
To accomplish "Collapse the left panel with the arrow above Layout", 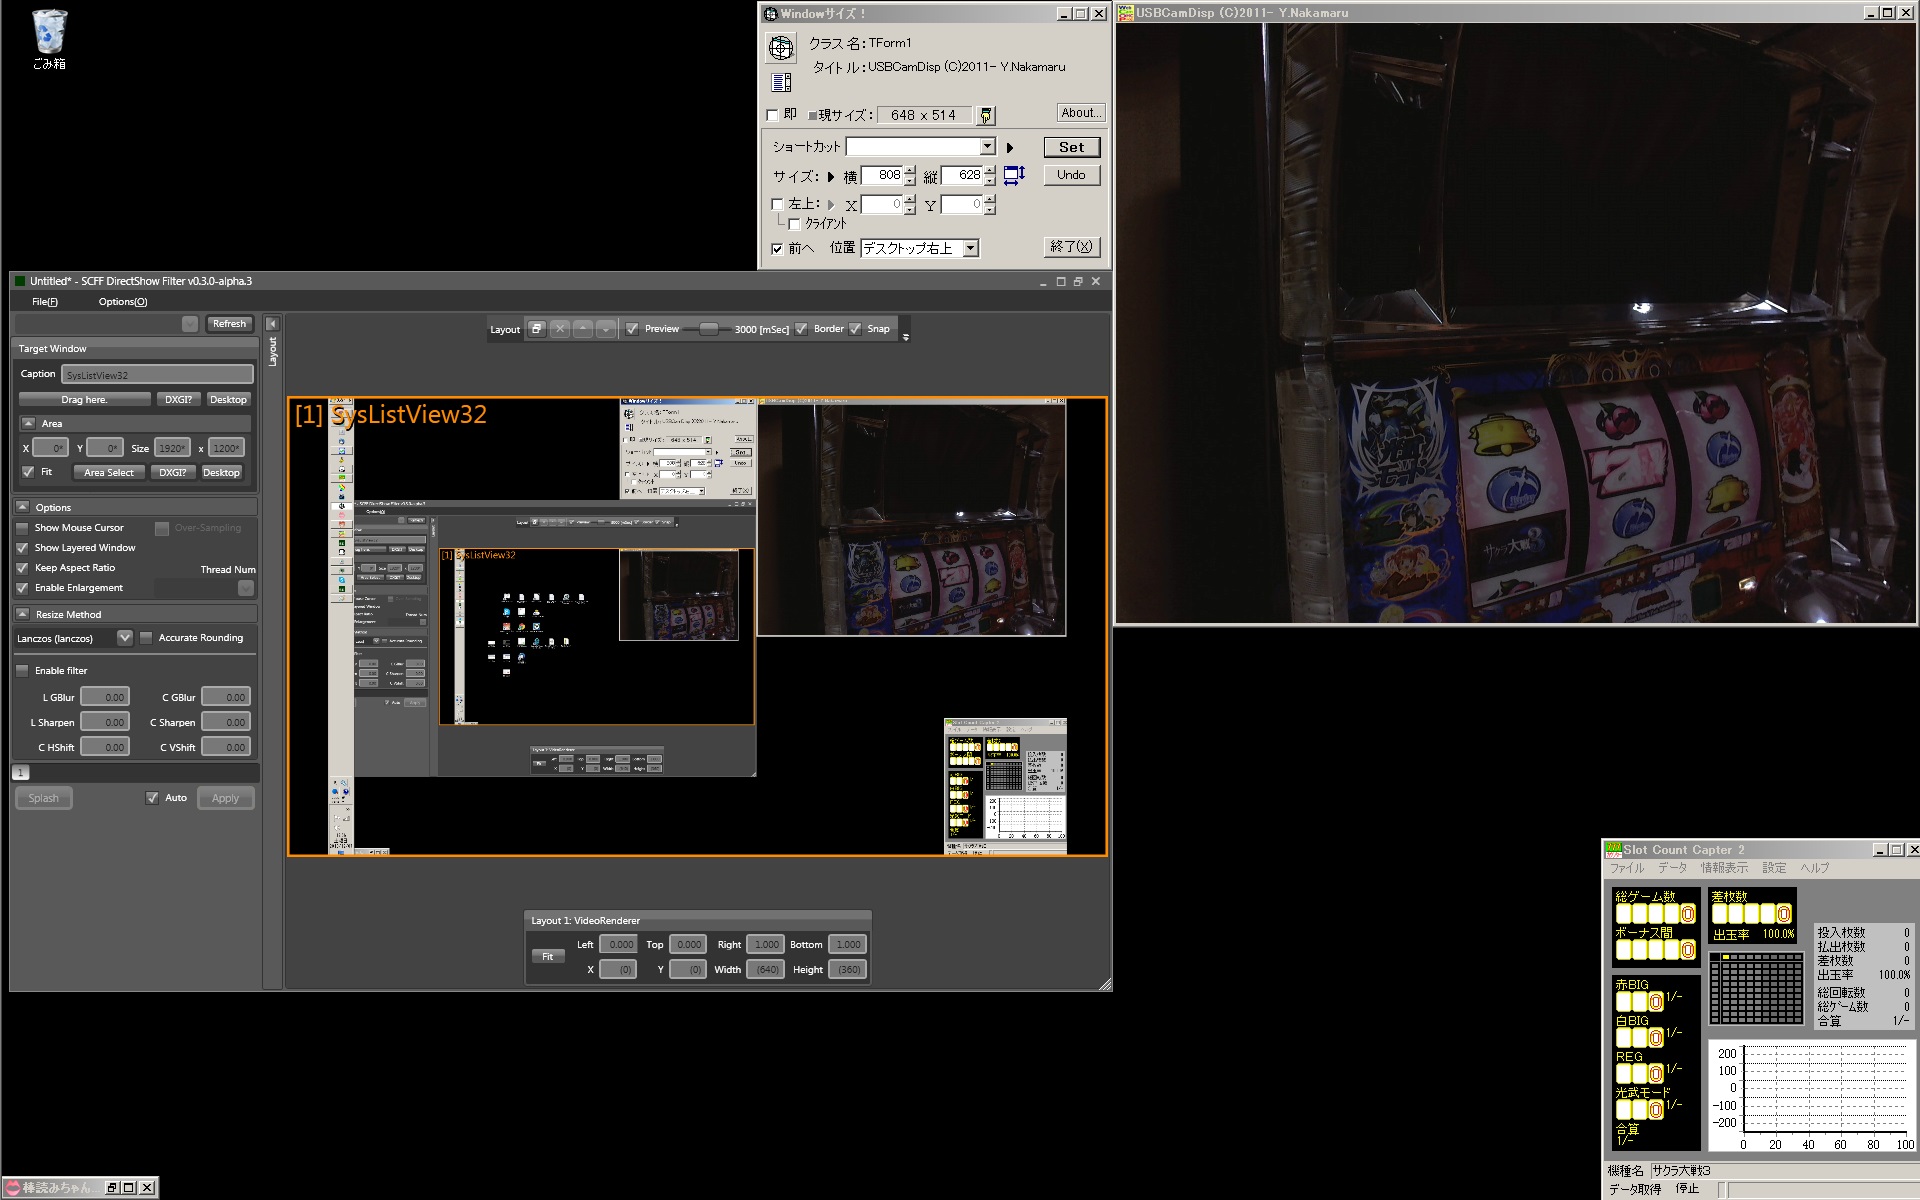I will pyautogui.click(x=272, y=324).
